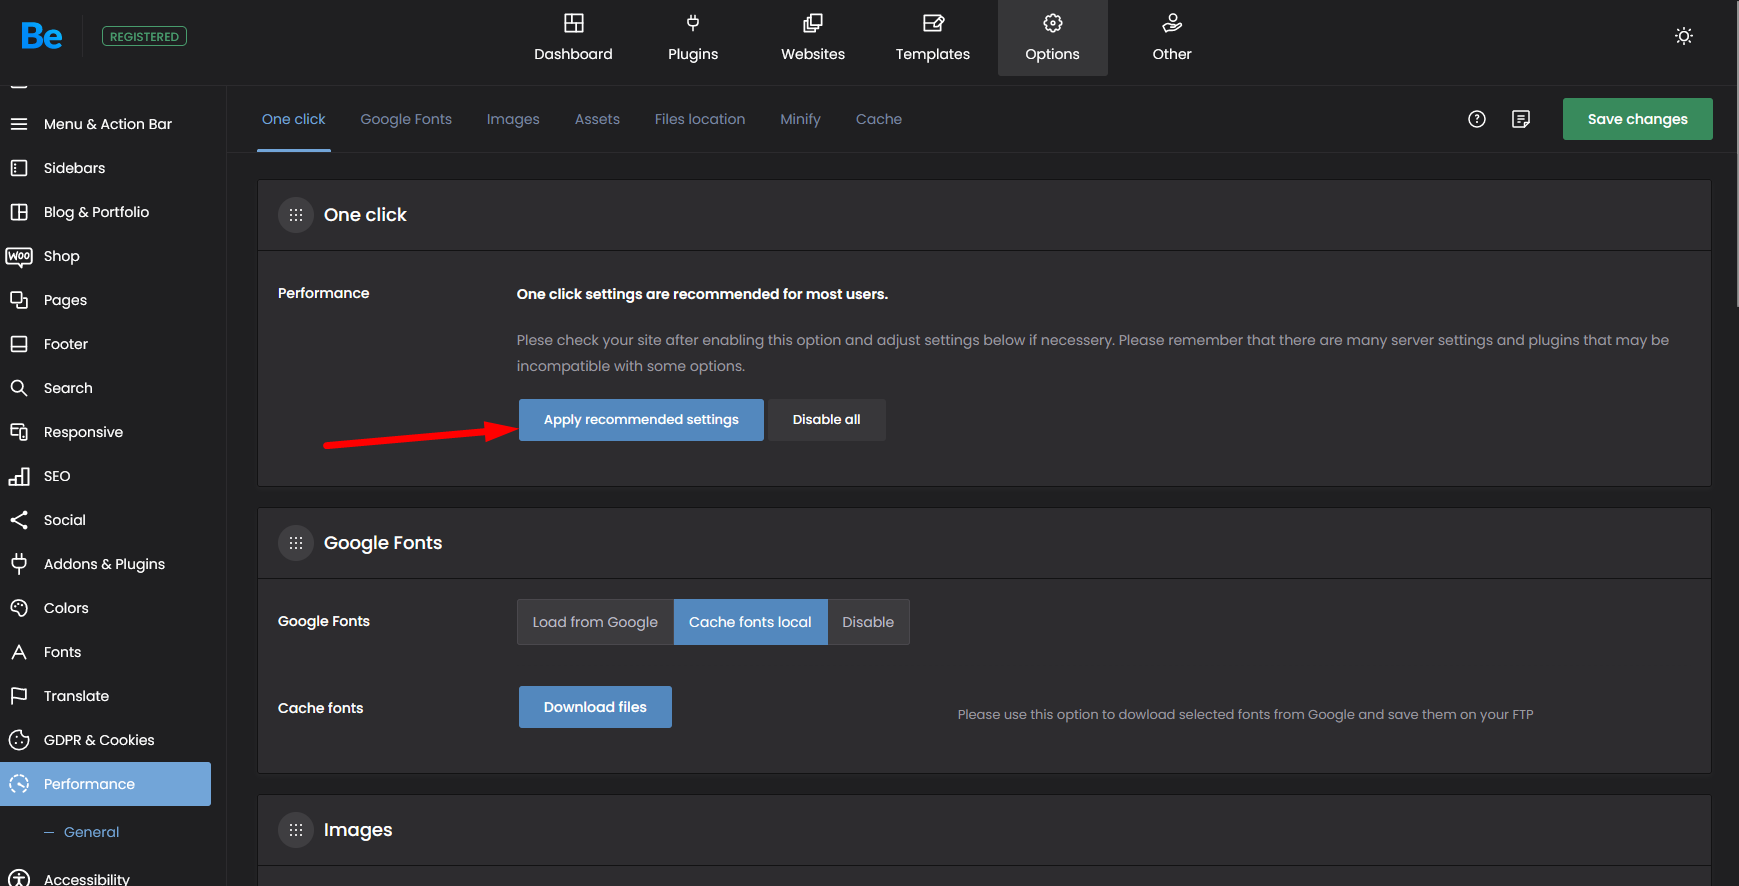Click the REGISTERED badge
The image size is (1739, 886).
tap(144, 37)
